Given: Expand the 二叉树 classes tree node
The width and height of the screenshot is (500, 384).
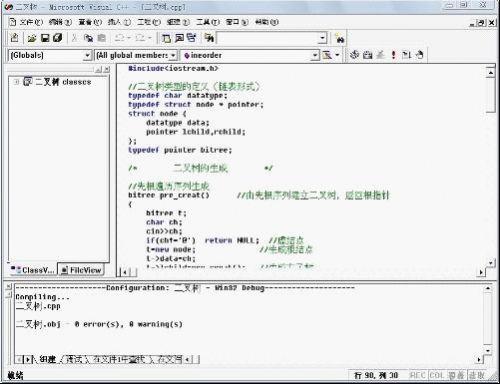Looking at the screenshot, I should pyautogui.click(x=16, y=82).
